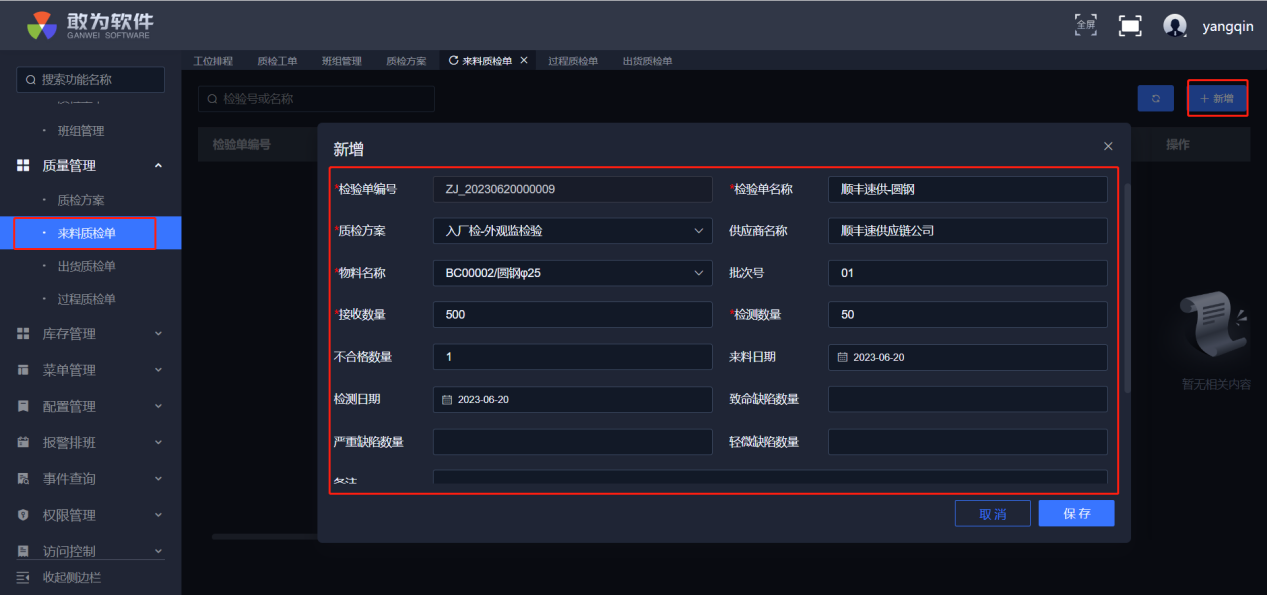Expand the 配置管理 menu group
This screenshot has height=595, width=1267.
click(x=158, y=407)
